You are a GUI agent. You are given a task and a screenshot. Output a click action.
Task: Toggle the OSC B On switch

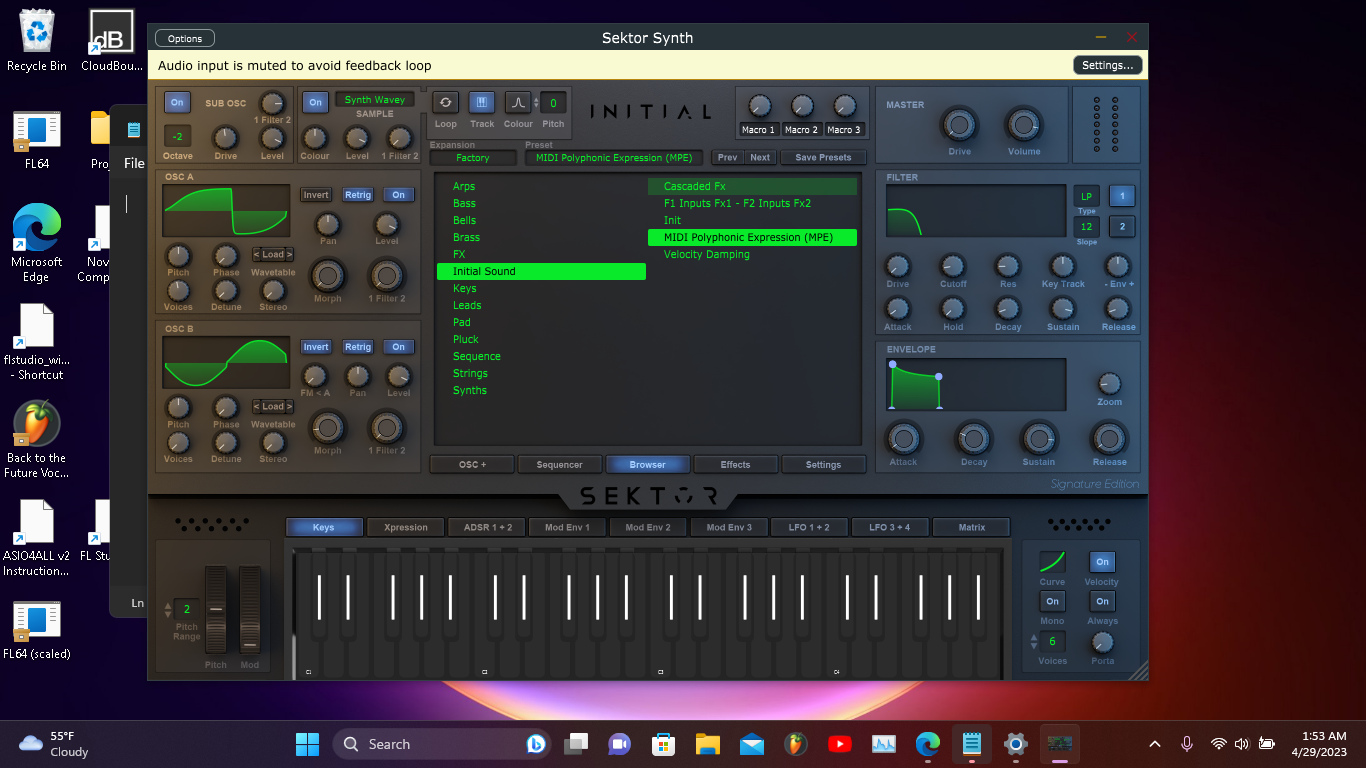pos(399,347)
